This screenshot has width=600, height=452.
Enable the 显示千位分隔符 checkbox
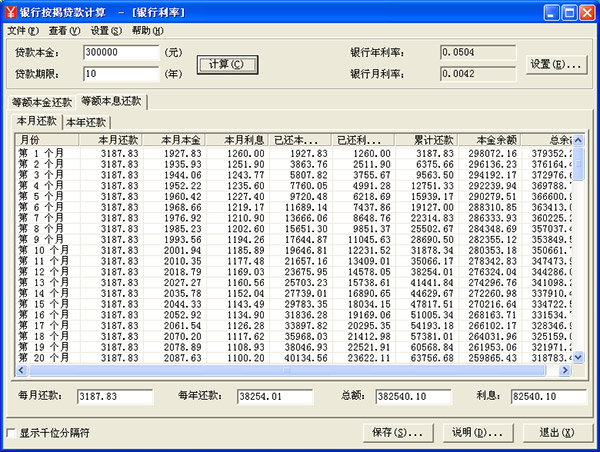click(x=11, y=433)
